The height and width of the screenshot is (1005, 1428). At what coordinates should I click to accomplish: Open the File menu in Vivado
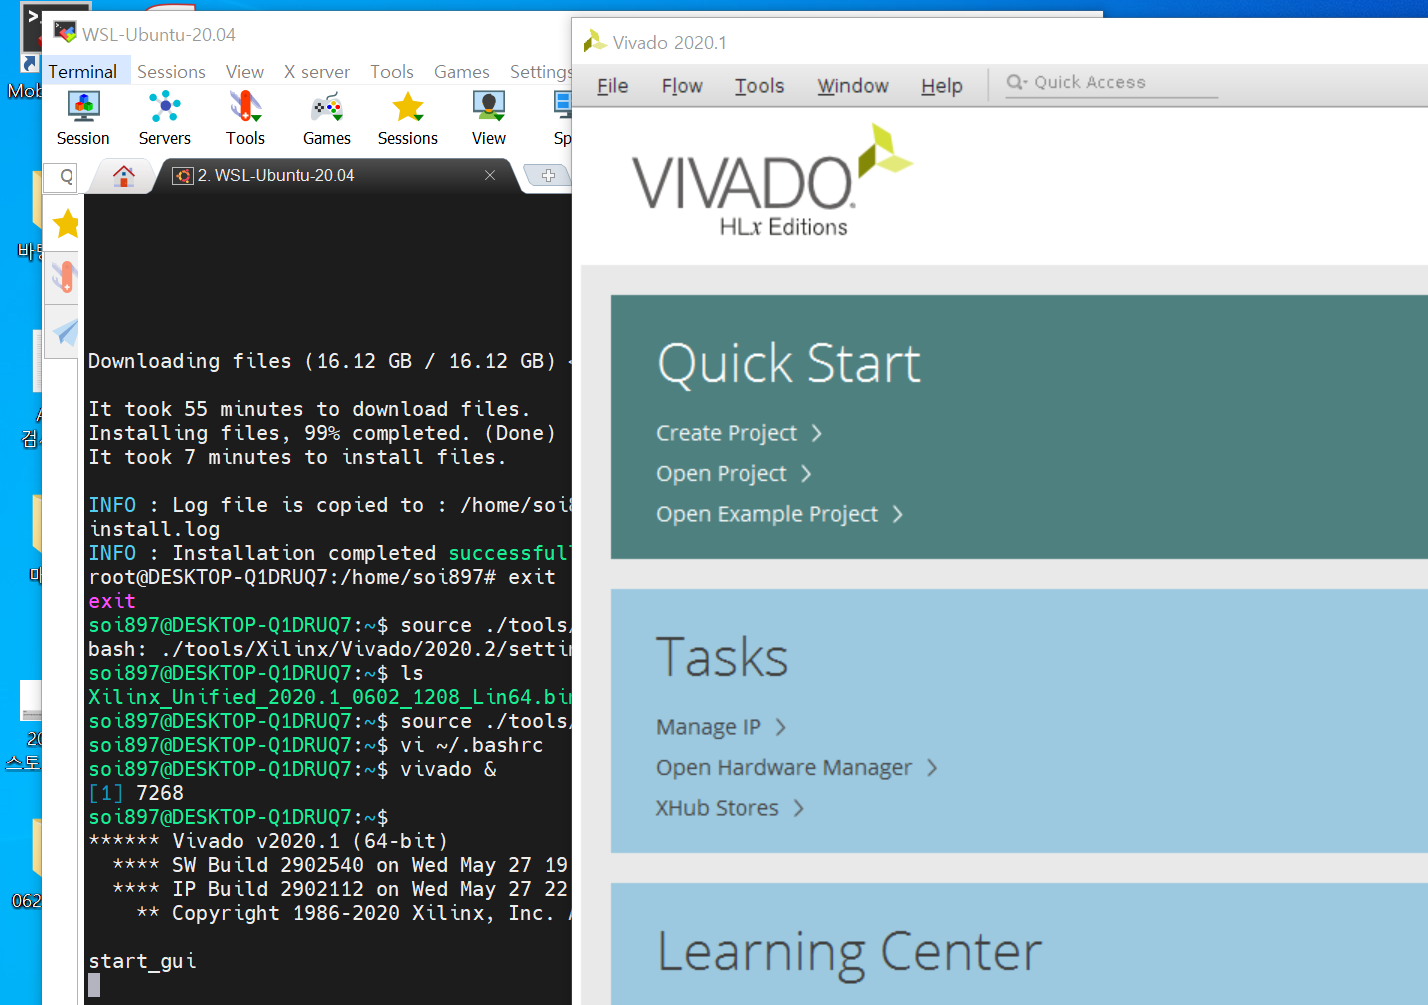click(613, 86)
